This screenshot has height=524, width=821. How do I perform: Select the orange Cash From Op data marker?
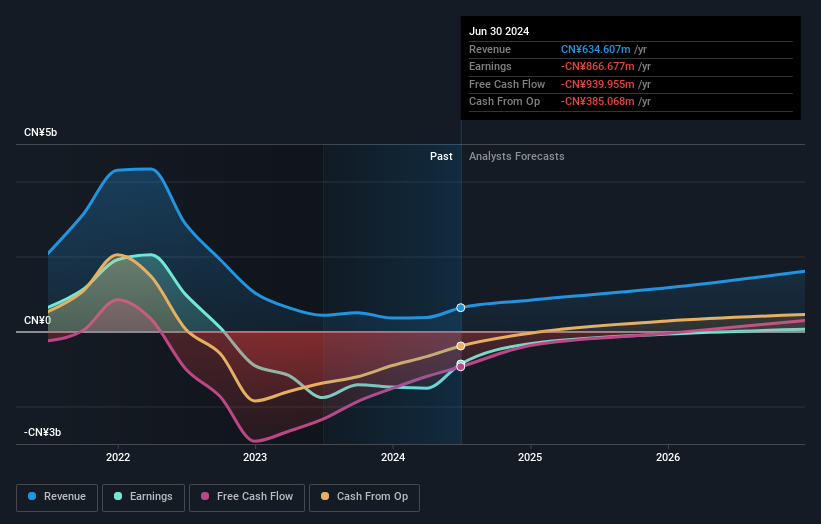pos(461,346)
